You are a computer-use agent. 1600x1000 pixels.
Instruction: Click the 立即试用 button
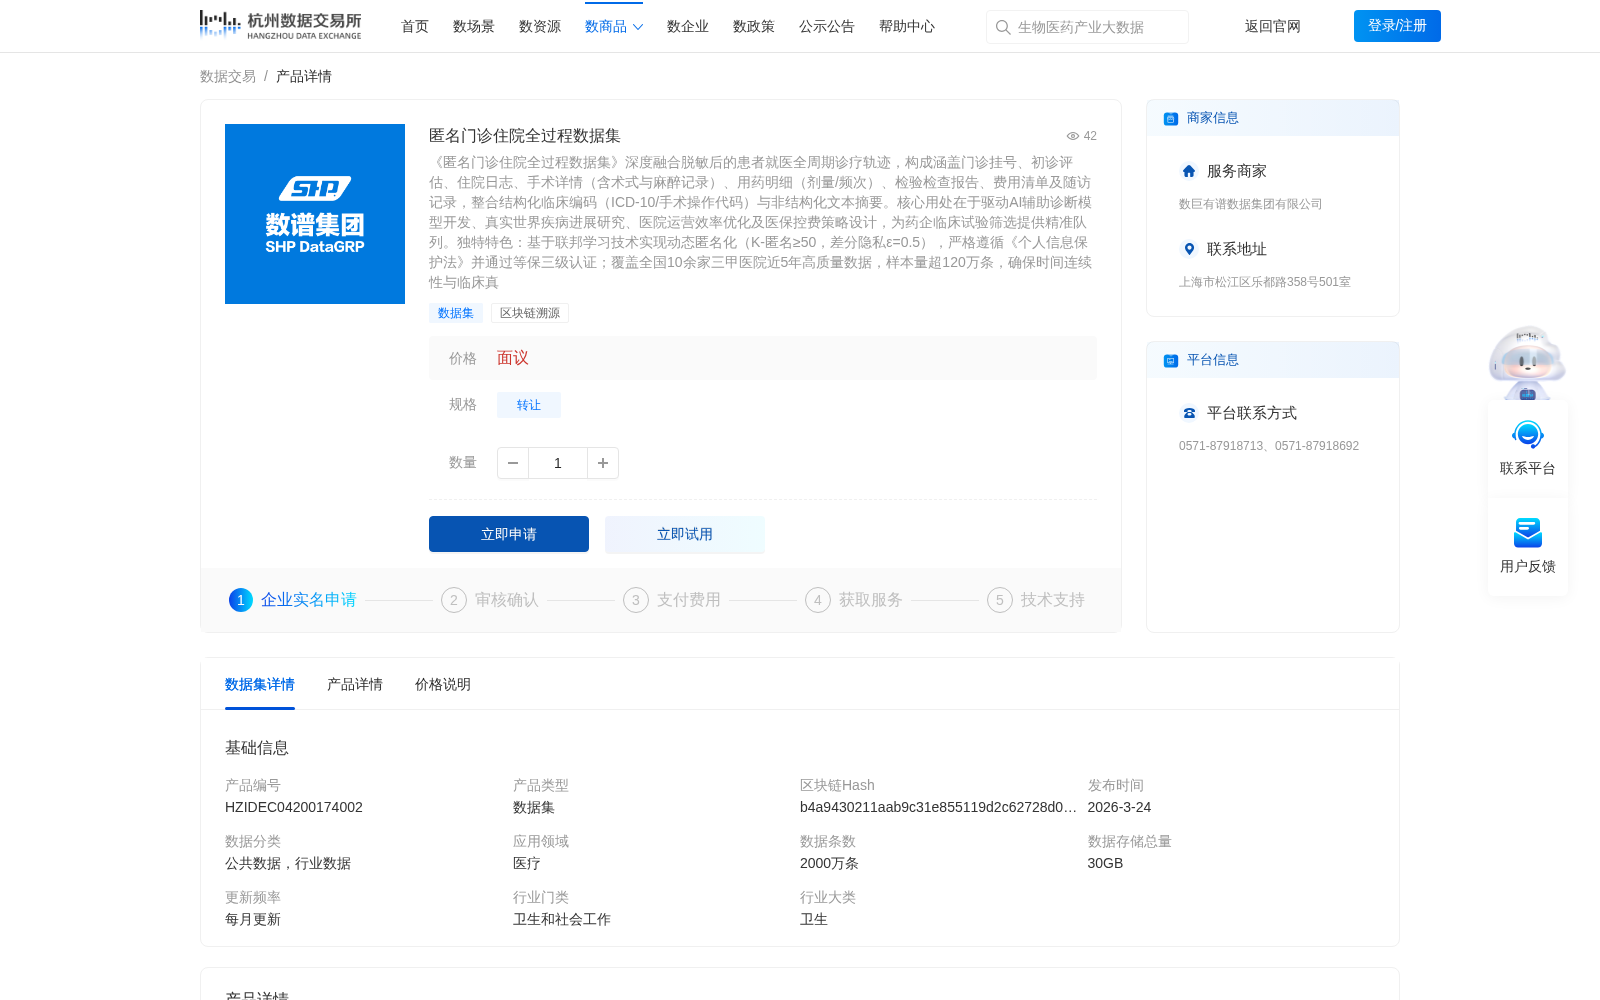[x=685, y=534]
